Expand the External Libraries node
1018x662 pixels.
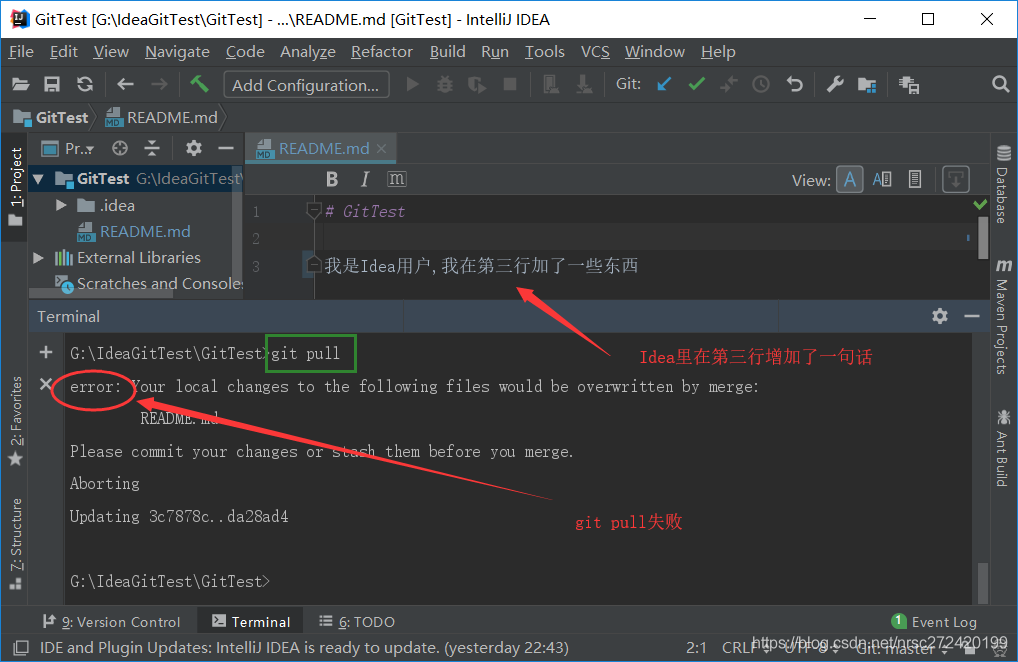39,258
